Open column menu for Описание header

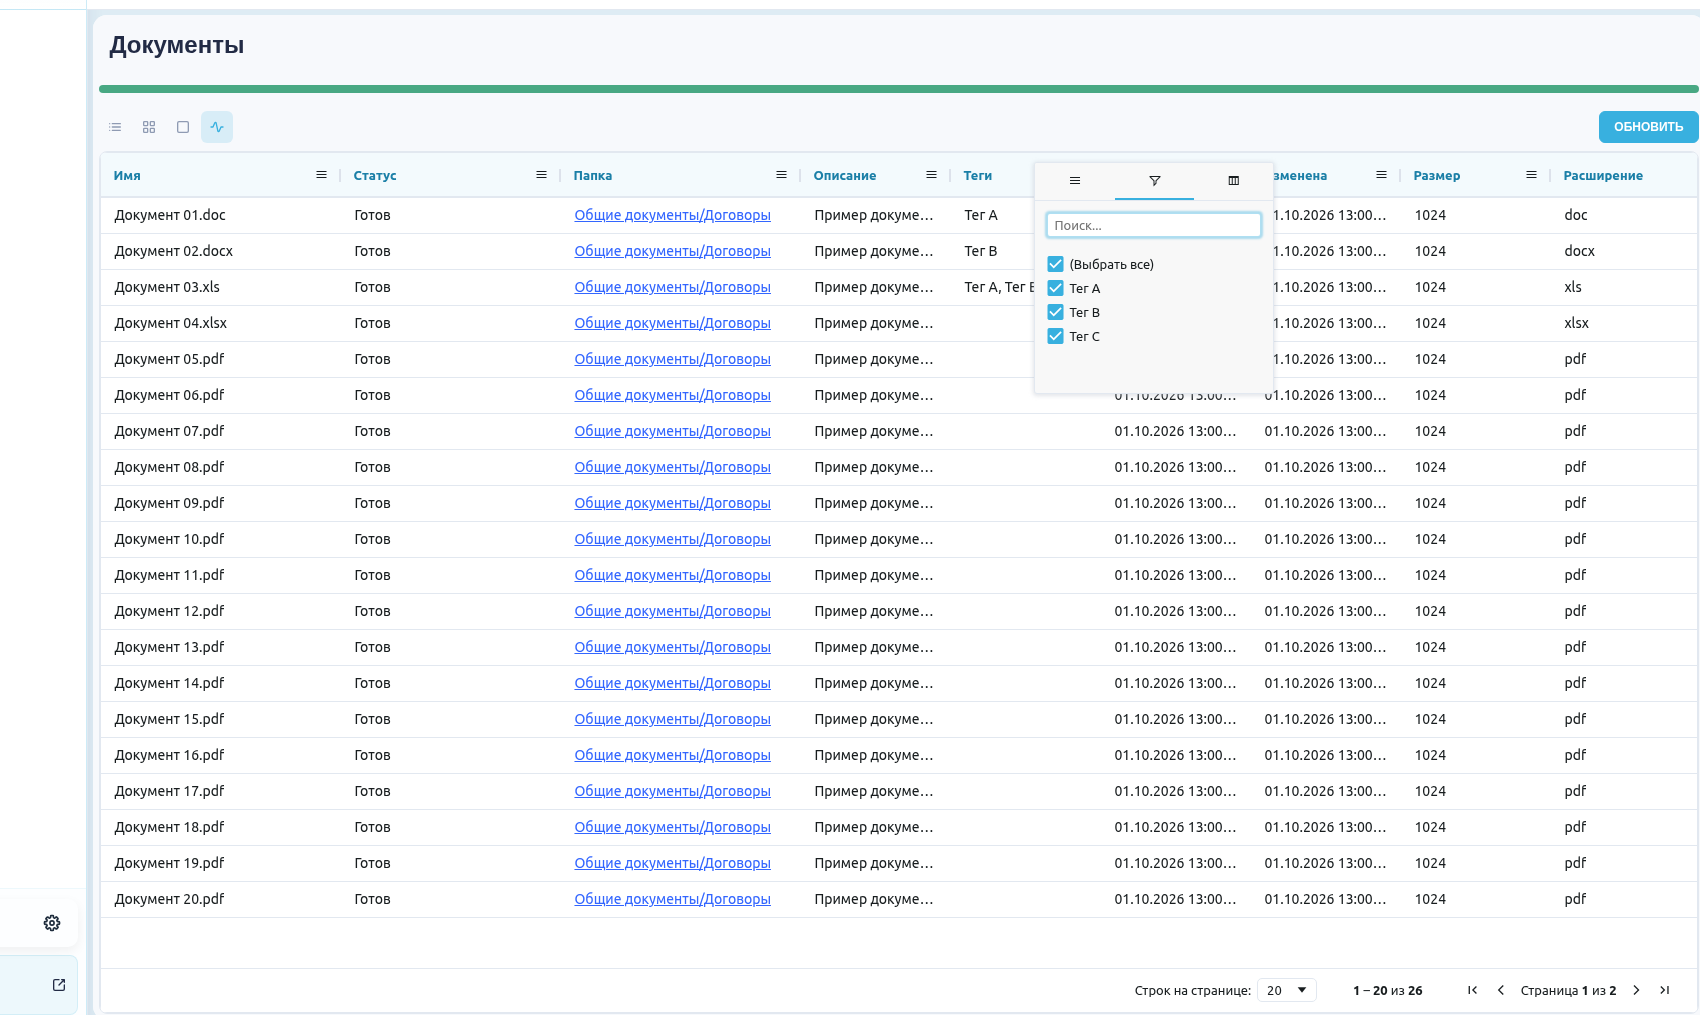pyautogui.click(x=931, y=175)
